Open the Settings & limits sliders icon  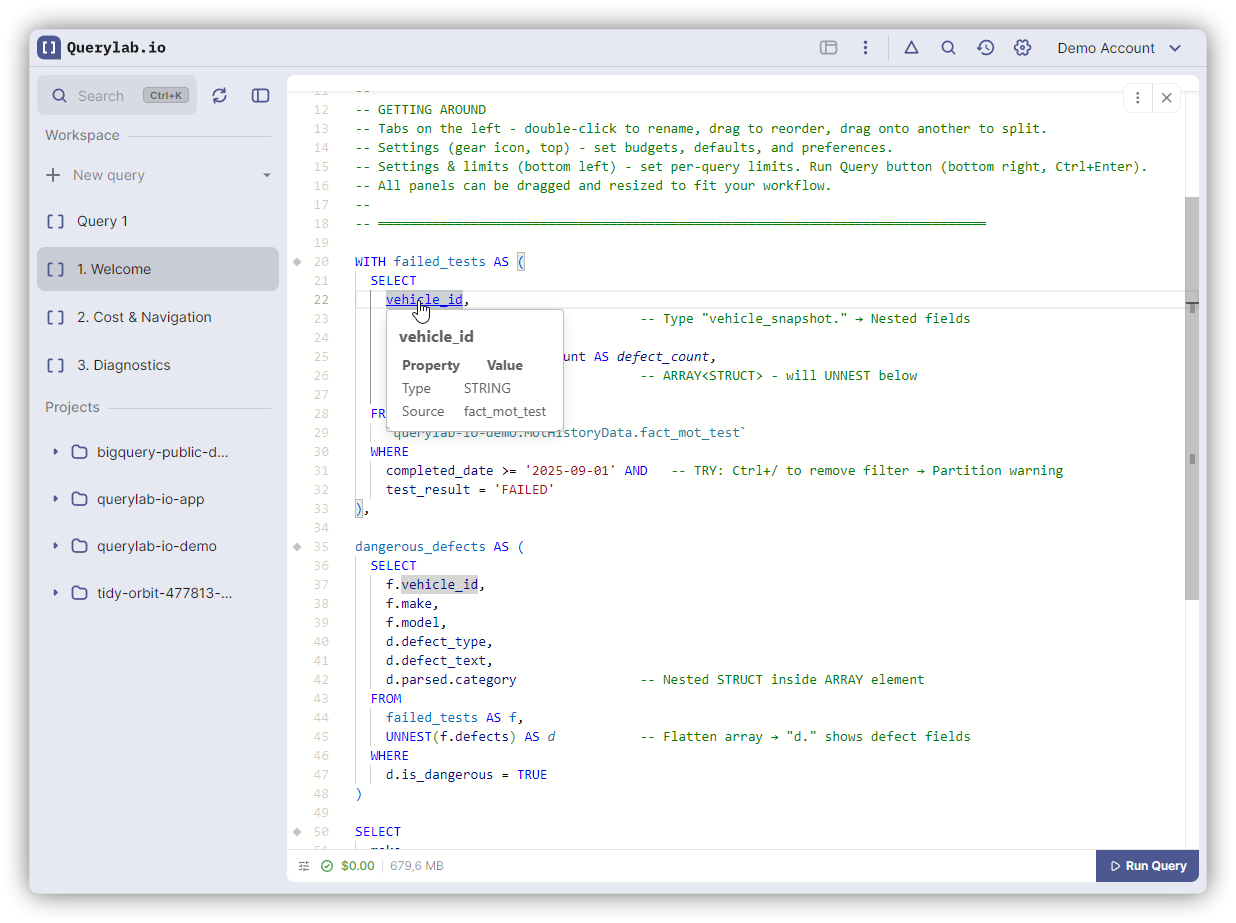[x=304, y=866]
